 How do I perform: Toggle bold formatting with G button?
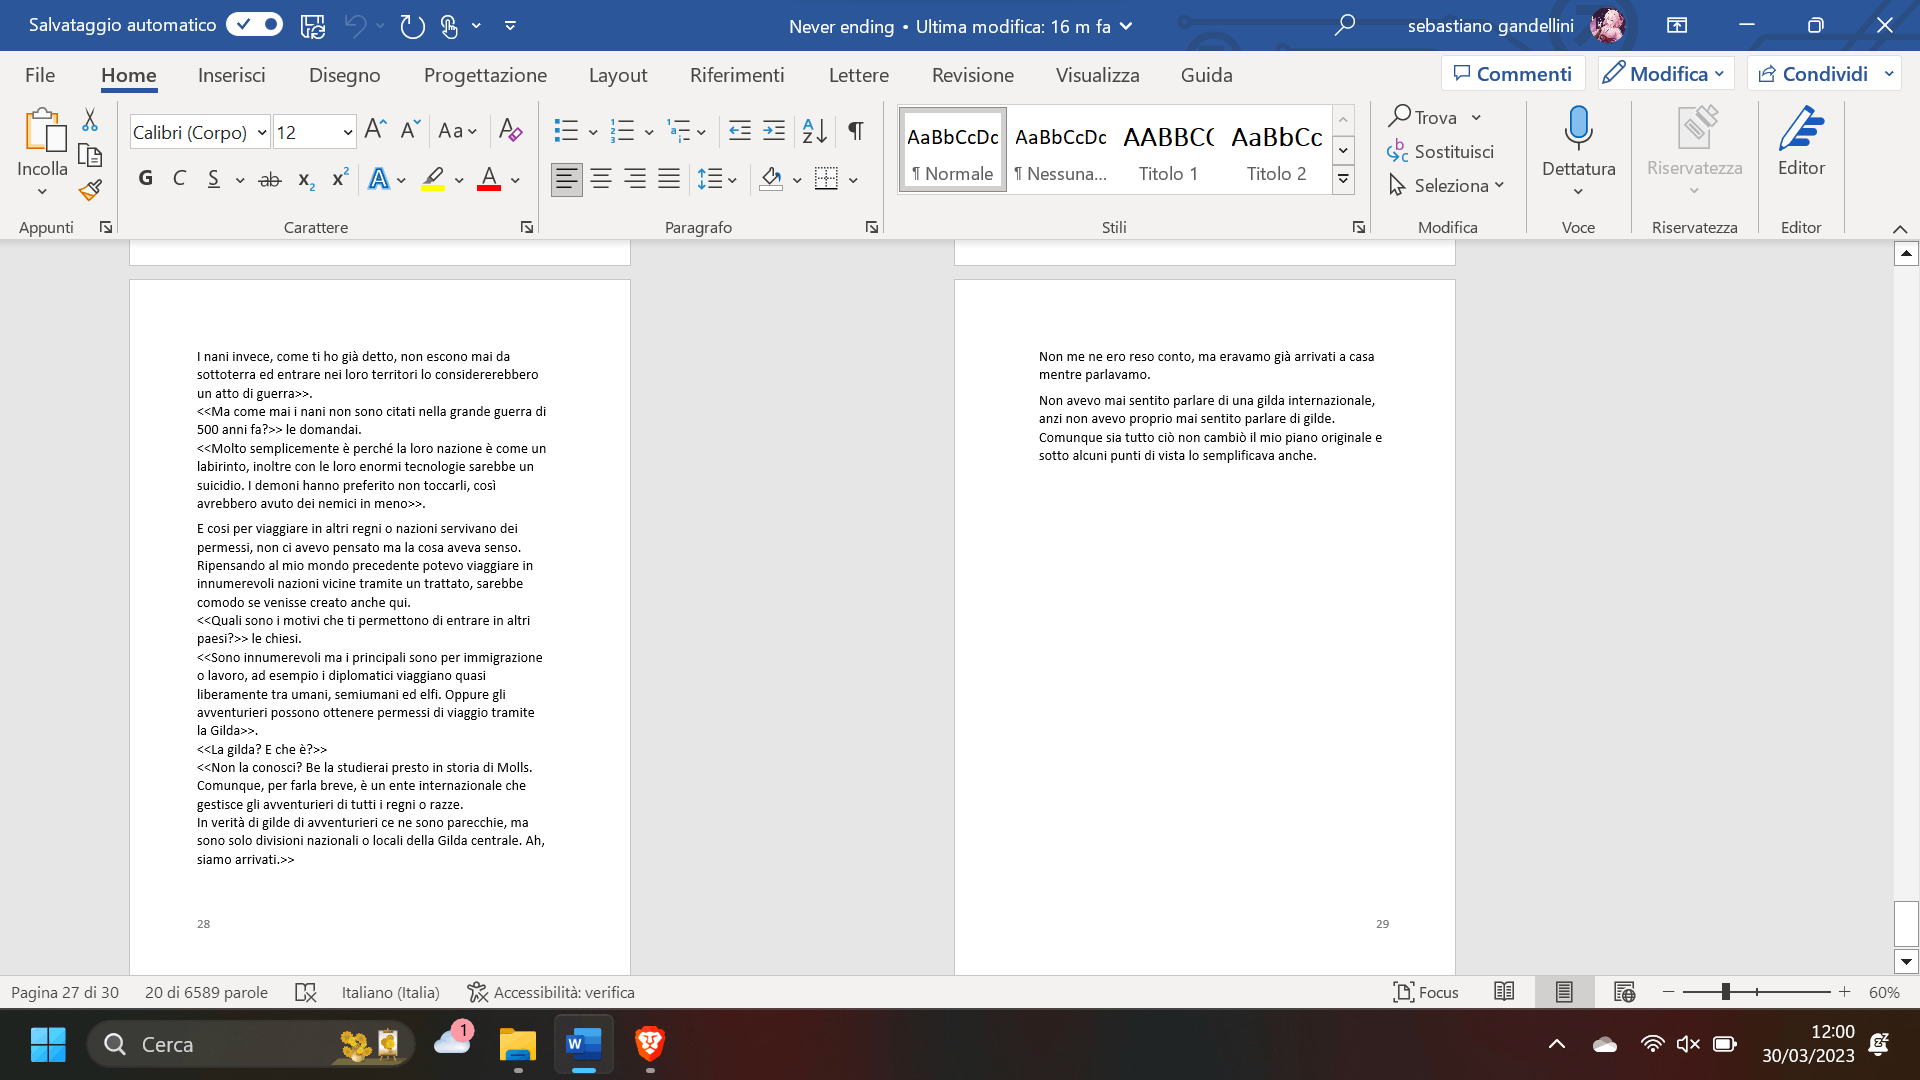pyautogui.click(x=146, y=179)
